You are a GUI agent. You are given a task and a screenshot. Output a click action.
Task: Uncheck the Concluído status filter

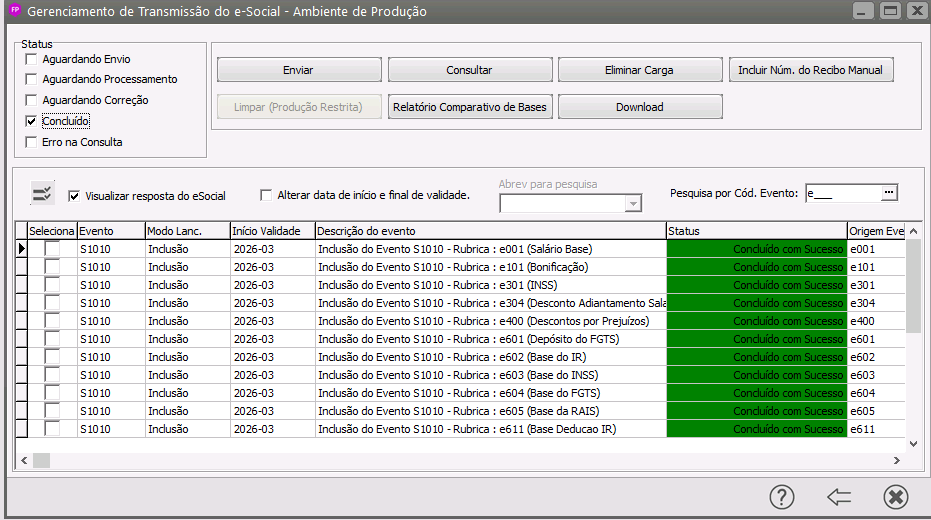click(31, 121)
